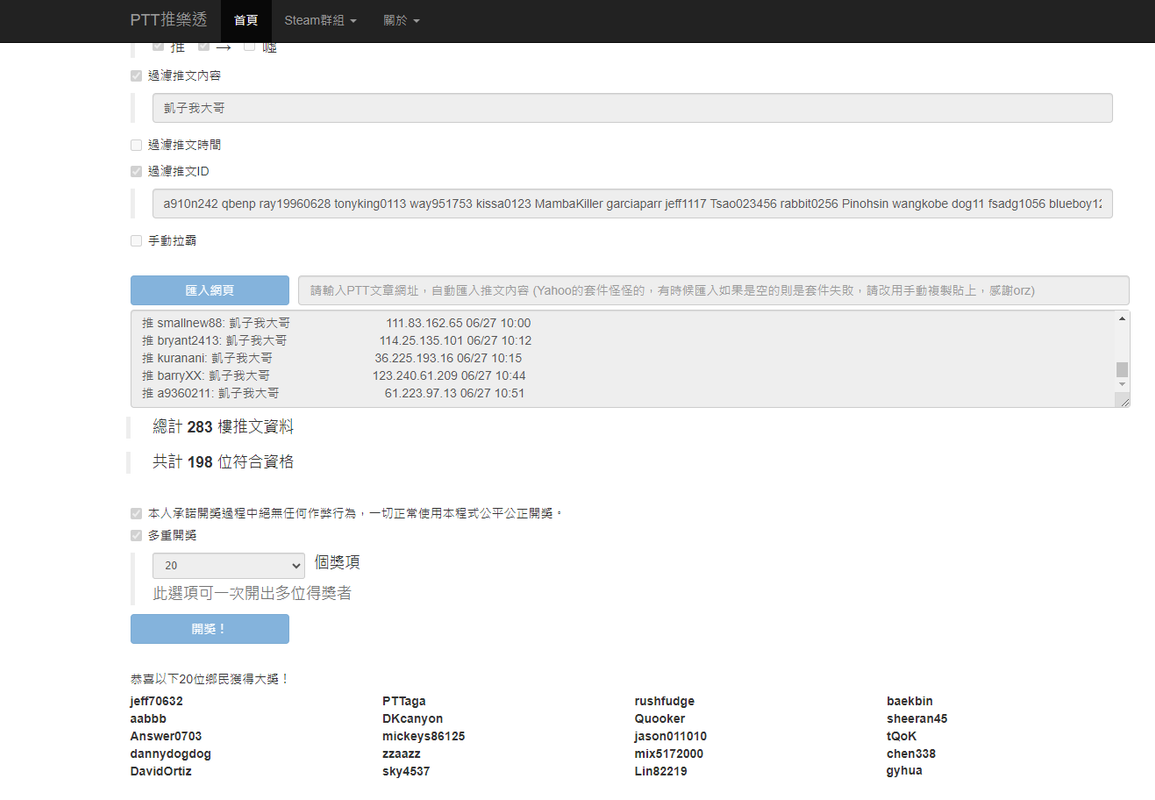1155x800 pixels.
Task: Select the a9360211 comment line
Action: [333, 393]
